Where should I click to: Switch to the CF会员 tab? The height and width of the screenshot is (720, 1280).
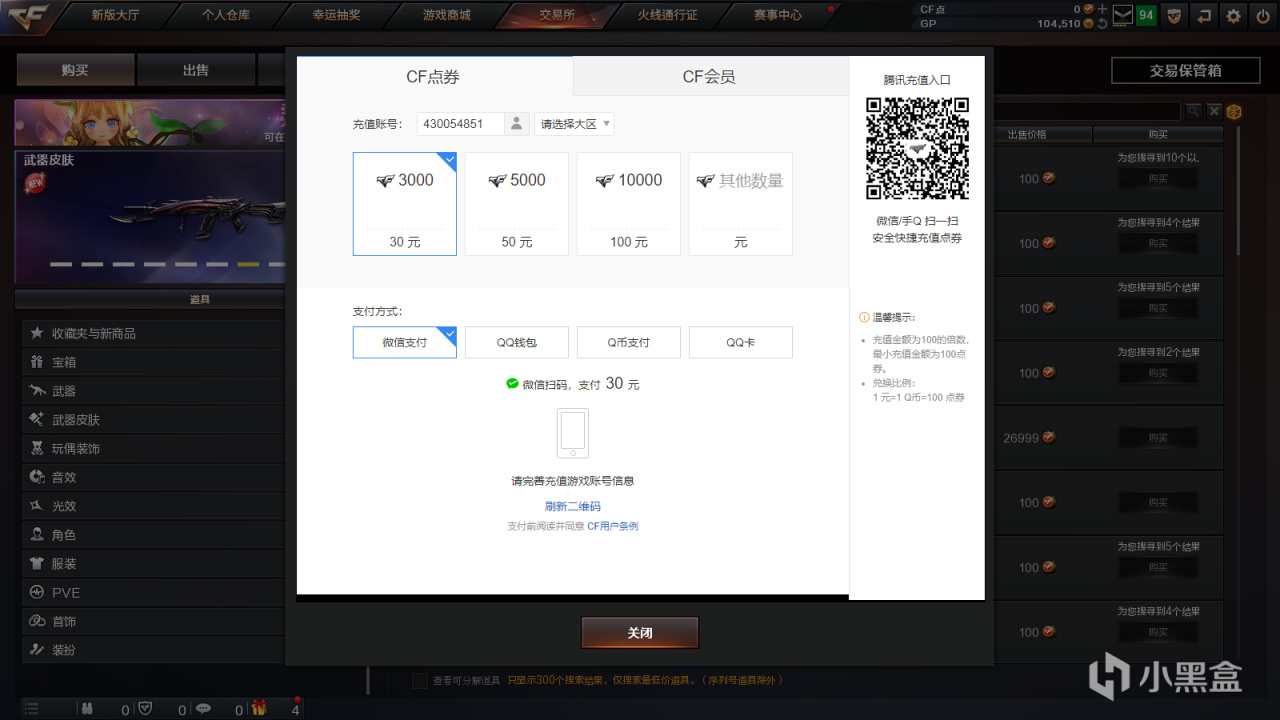tap(710, 76)
